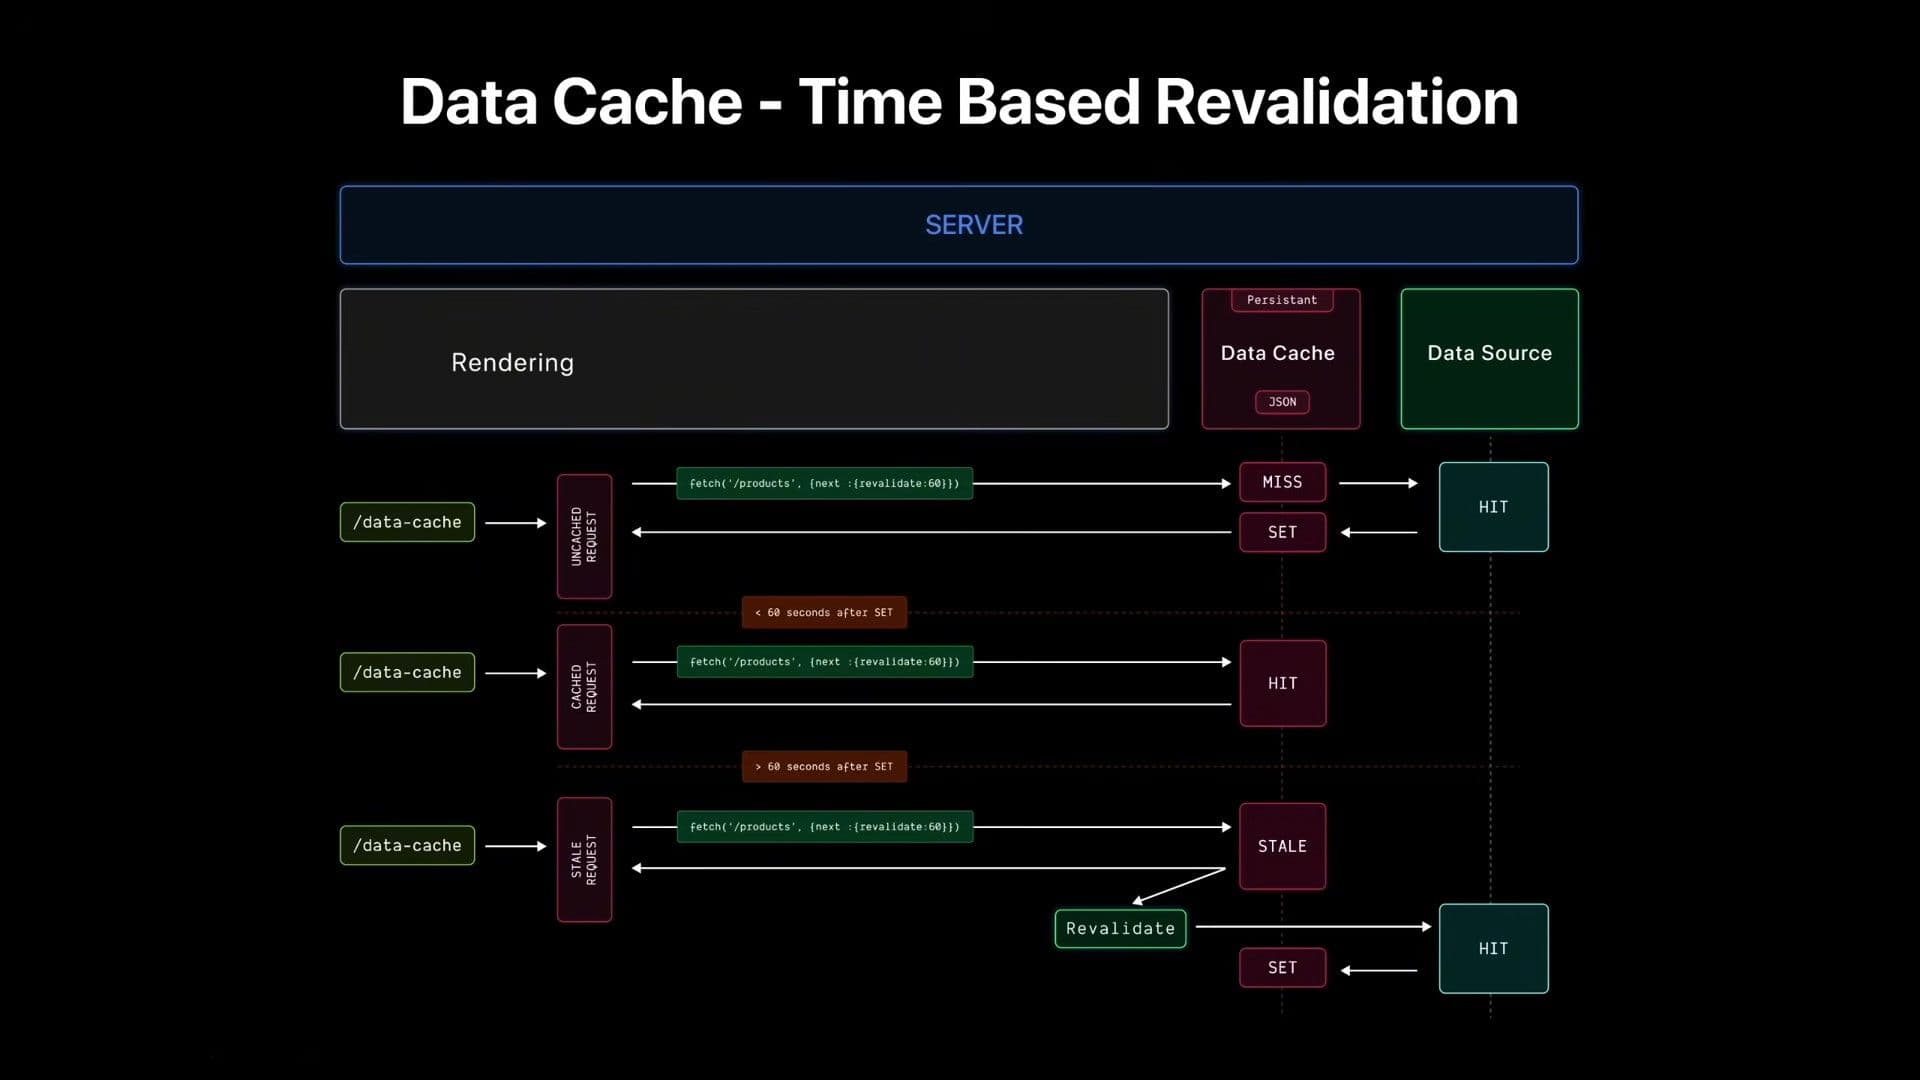Open the top /data-cache link
The height and width of the screenshot is (1080, 1920).
pyautogui.click(x=406, y=521)
